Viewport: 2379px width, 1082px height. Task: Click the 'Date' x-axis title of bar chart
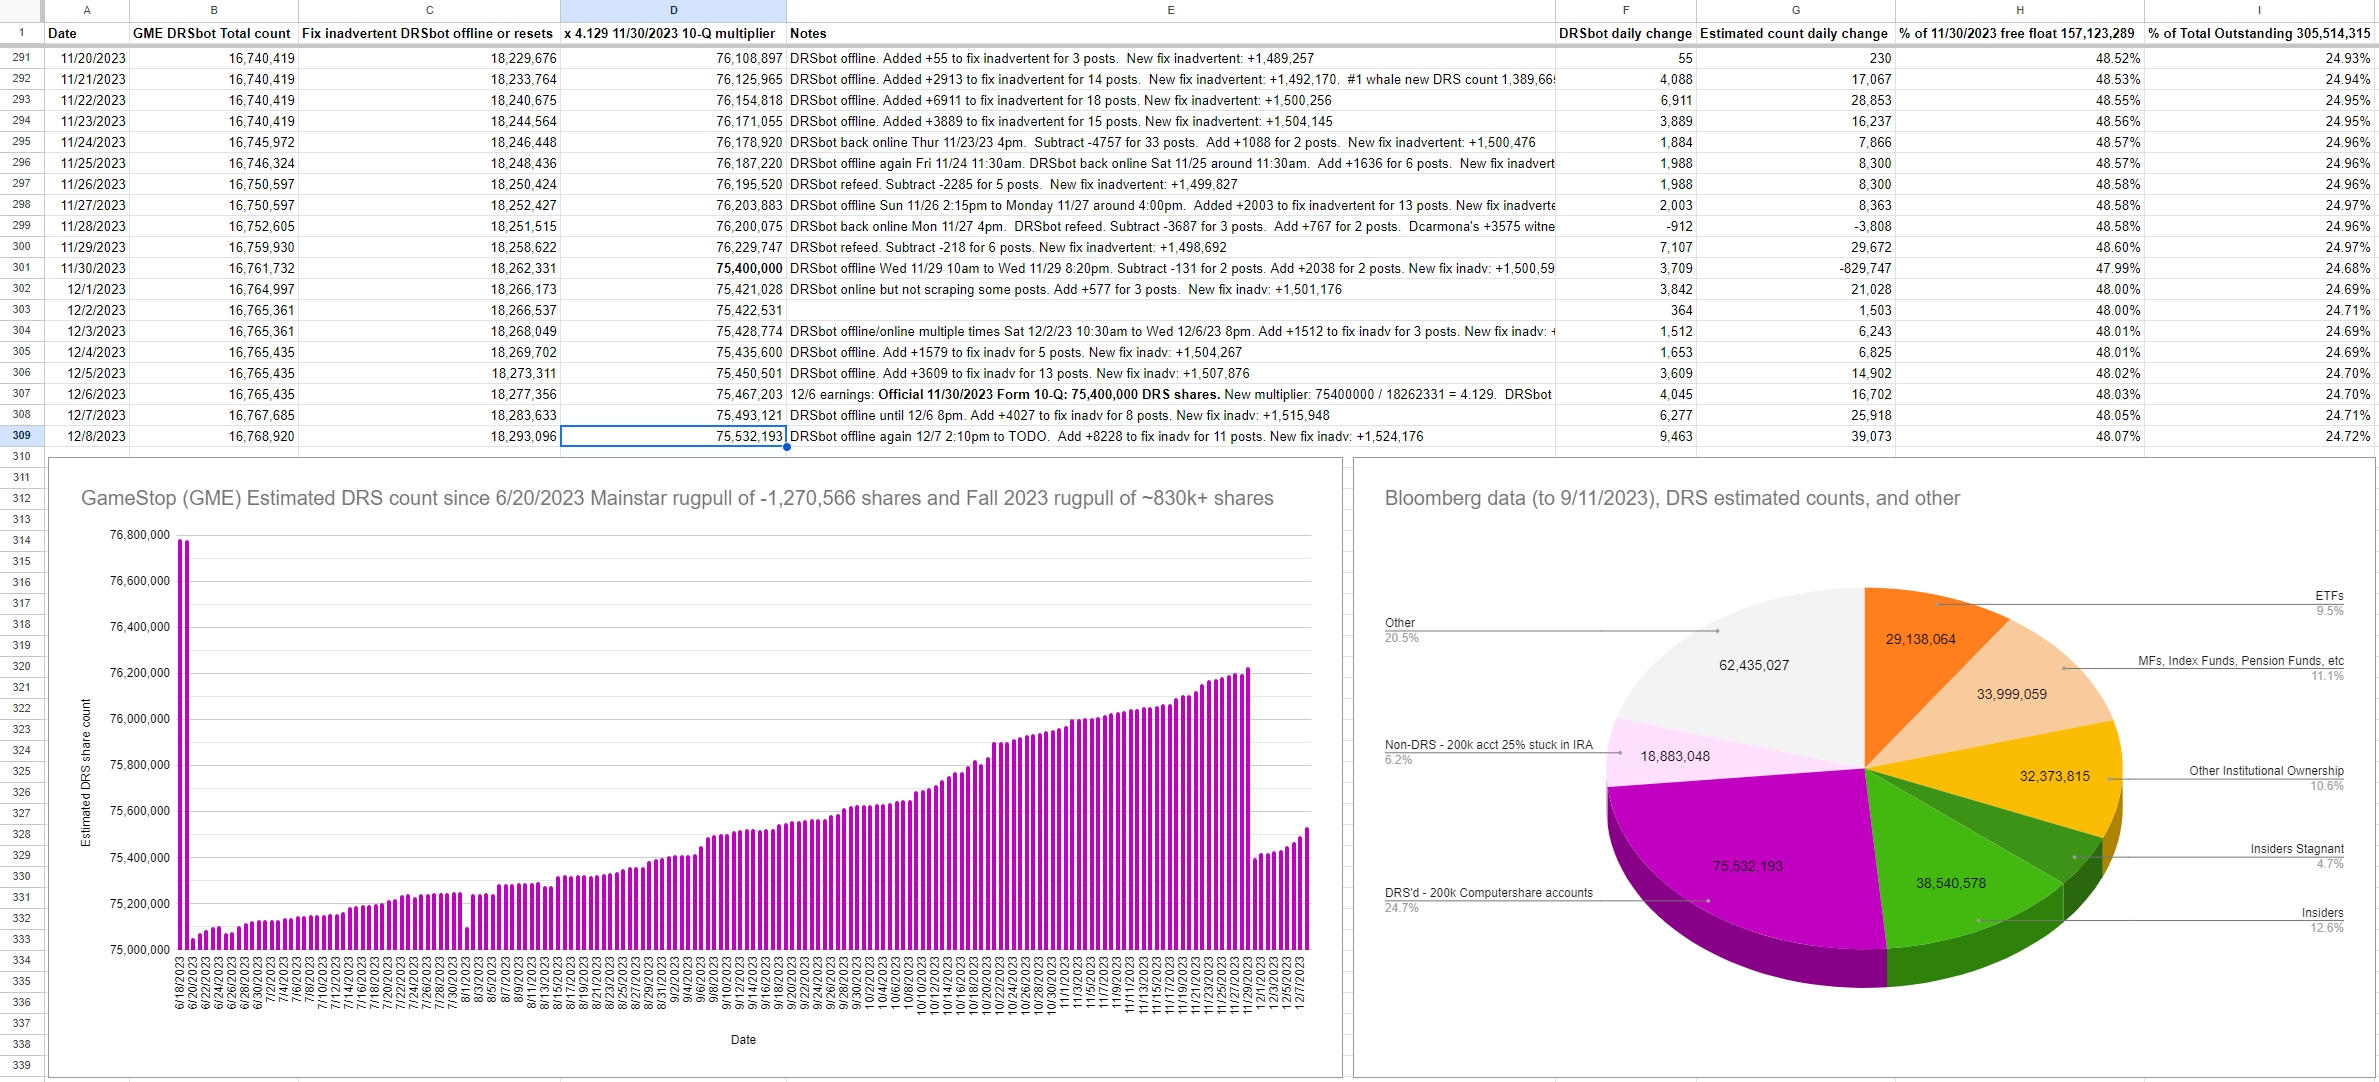[743, 1040]
